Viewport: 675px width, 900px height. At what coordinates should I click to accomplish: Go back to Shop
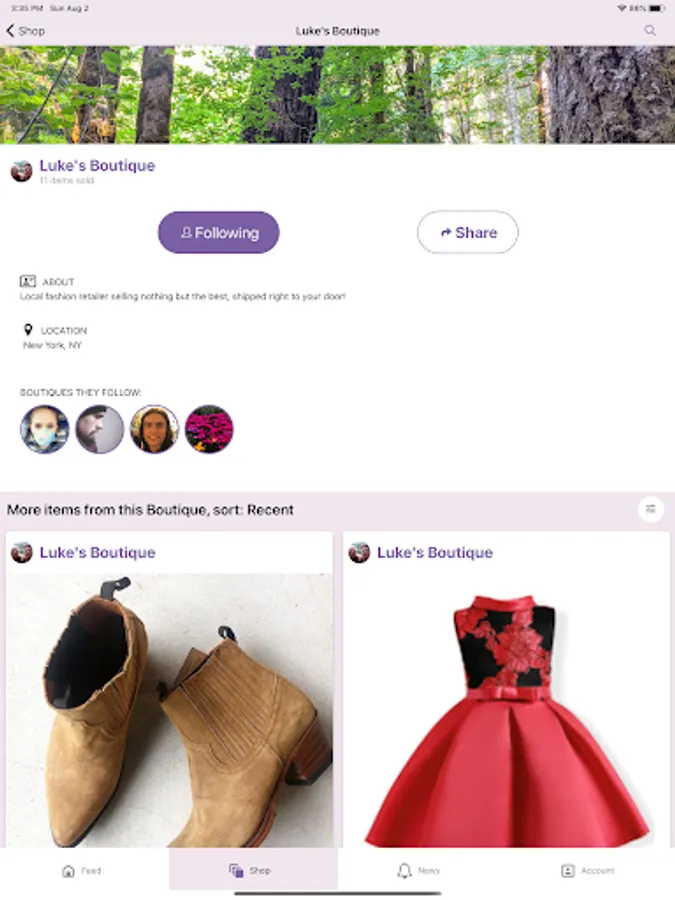click(x=25, y=31)
